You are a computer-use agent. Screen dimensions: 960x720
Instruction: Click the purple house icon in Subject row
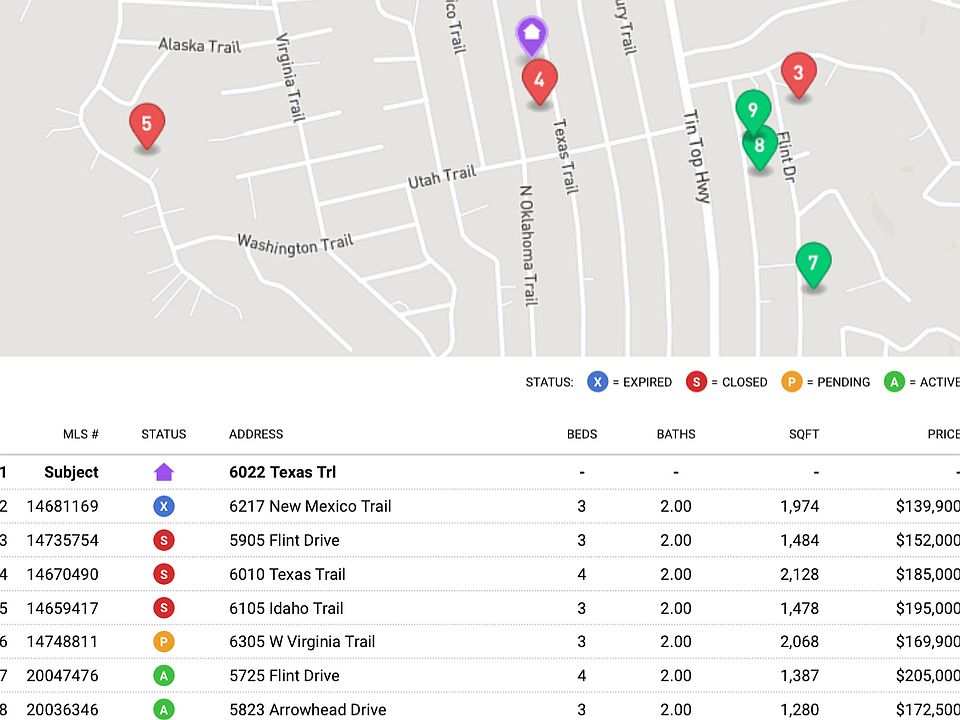coord(164,472)
